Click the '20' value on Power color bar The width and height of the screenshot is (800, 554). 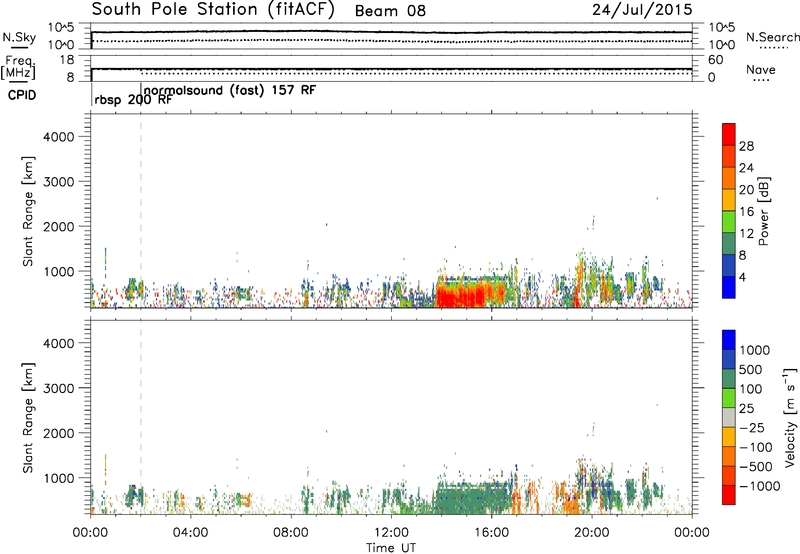[x=746, y=190]
